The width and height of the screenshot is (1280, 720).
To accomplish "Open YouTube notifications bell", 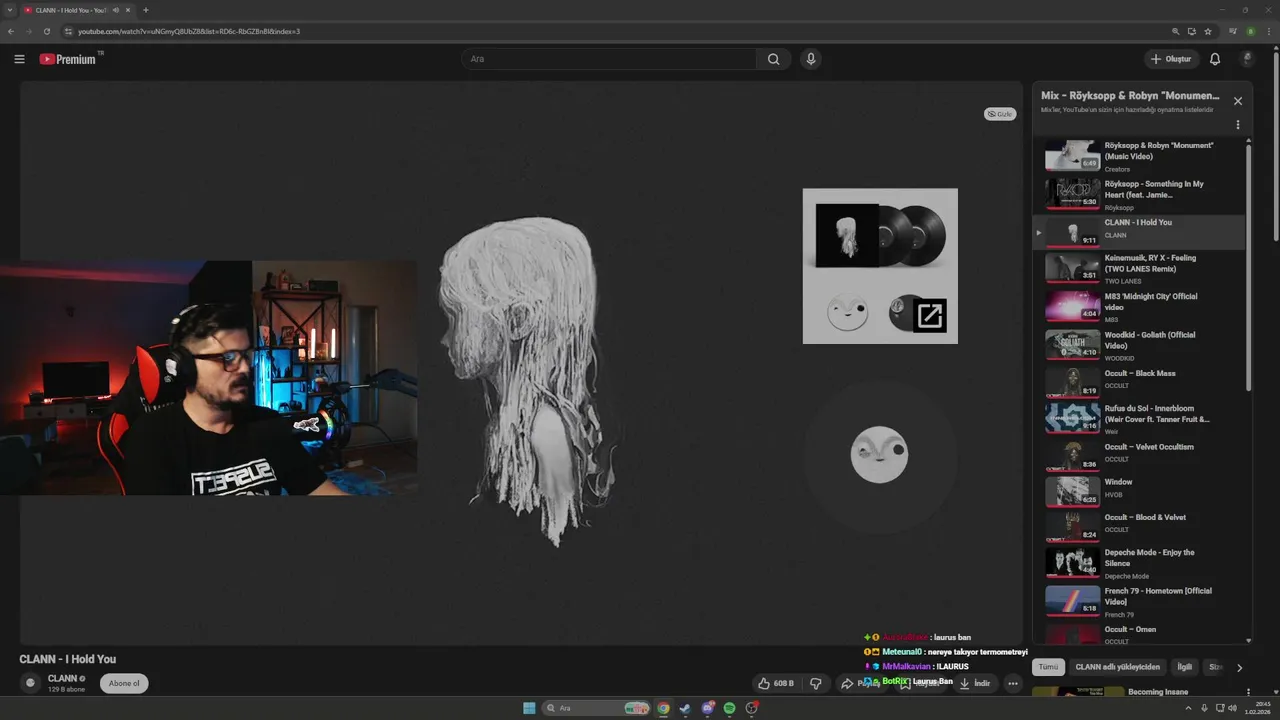I will click(1215, 59).
